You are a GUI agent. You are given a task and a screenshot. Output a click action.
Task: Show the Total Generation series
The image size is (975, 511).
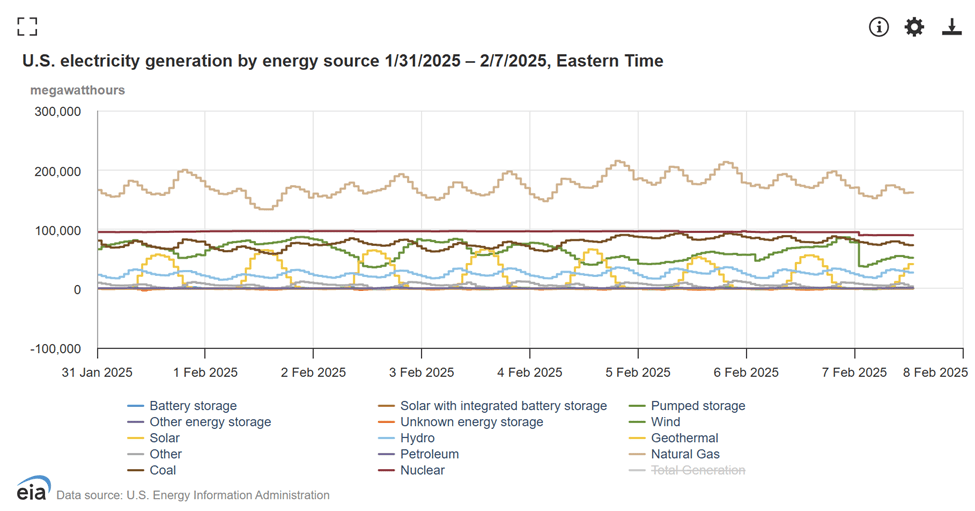[697, 470]
